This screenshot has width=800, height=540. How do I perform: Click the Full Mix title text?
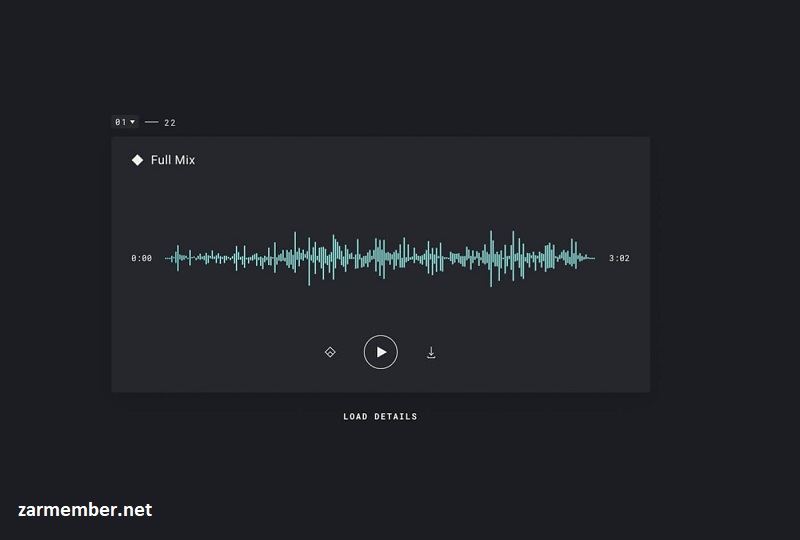[173, 160]
